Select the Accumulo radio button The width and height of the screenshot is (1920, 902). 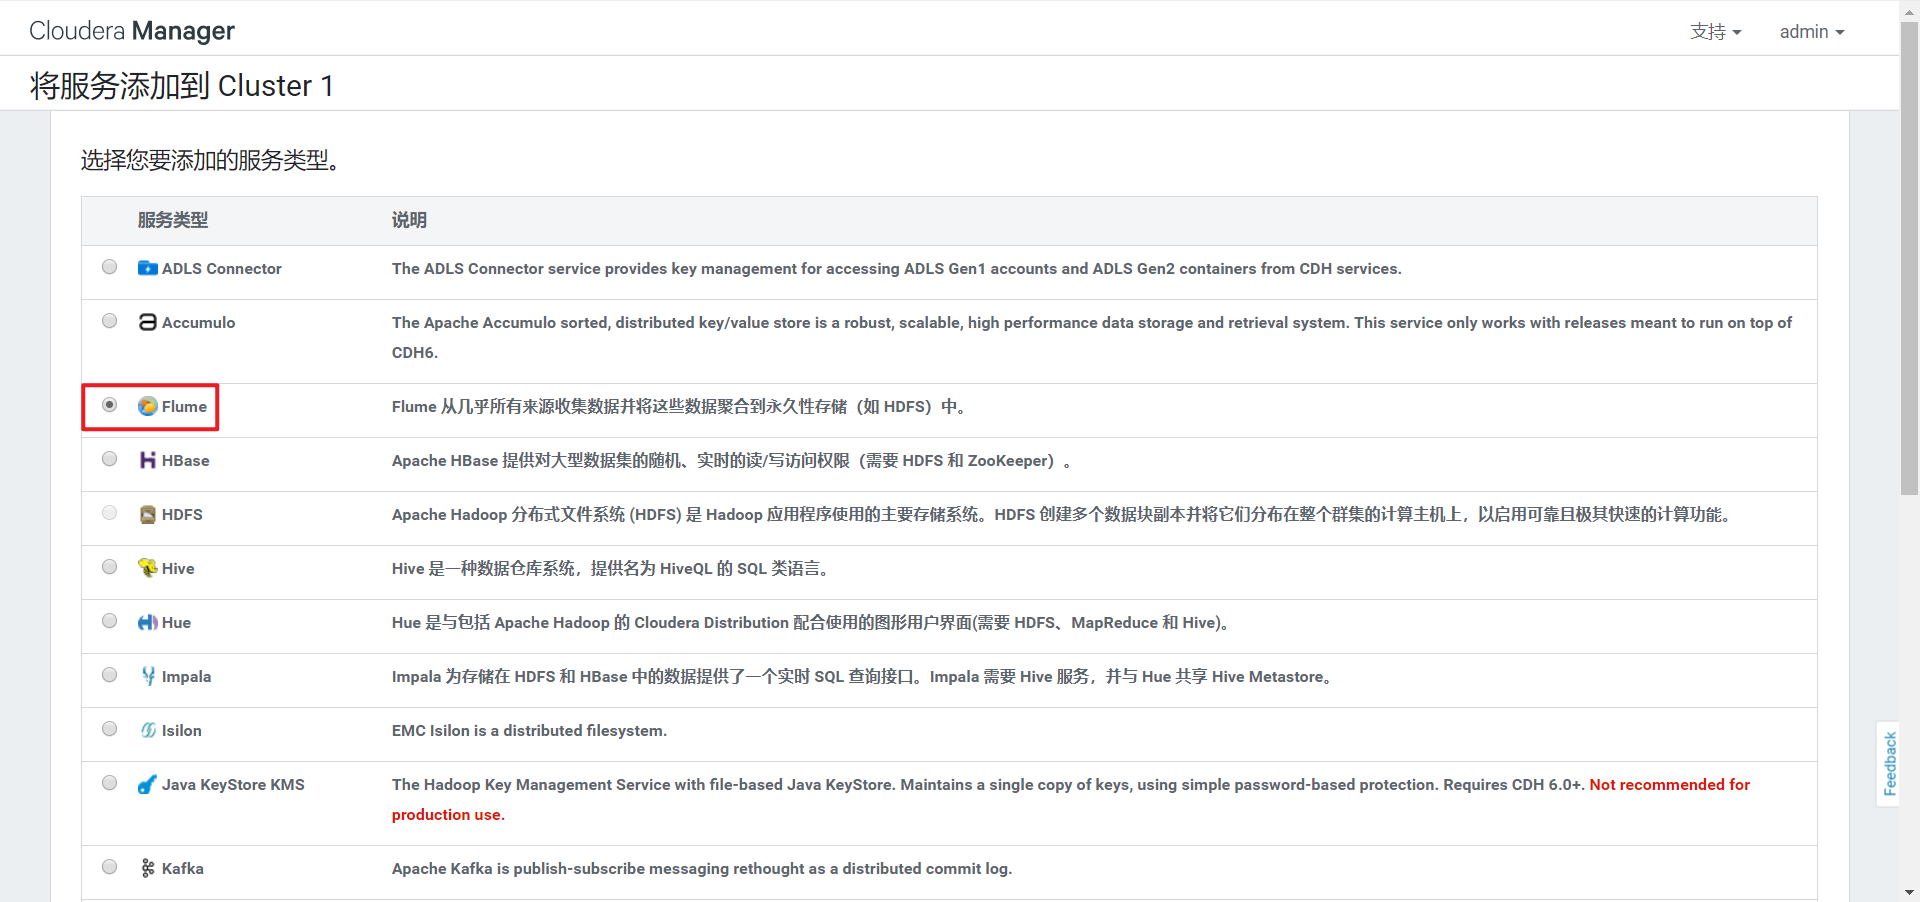[110, 321]
